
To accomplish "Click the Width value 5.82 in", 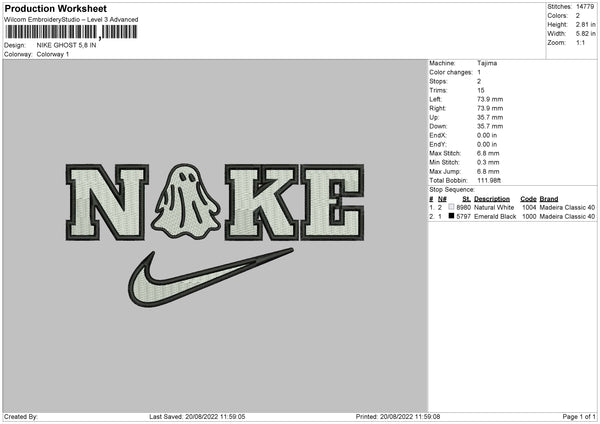I will click(585, 34).
